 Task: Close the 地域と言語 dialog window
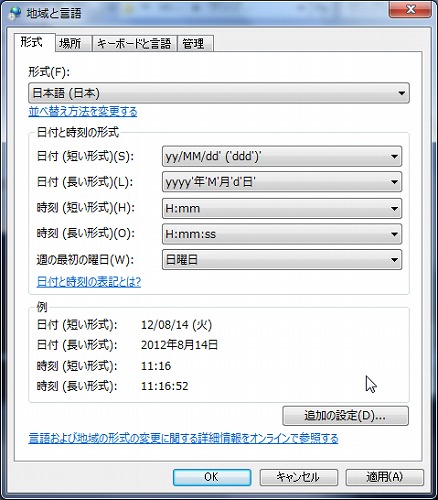(x=410, y=9)
